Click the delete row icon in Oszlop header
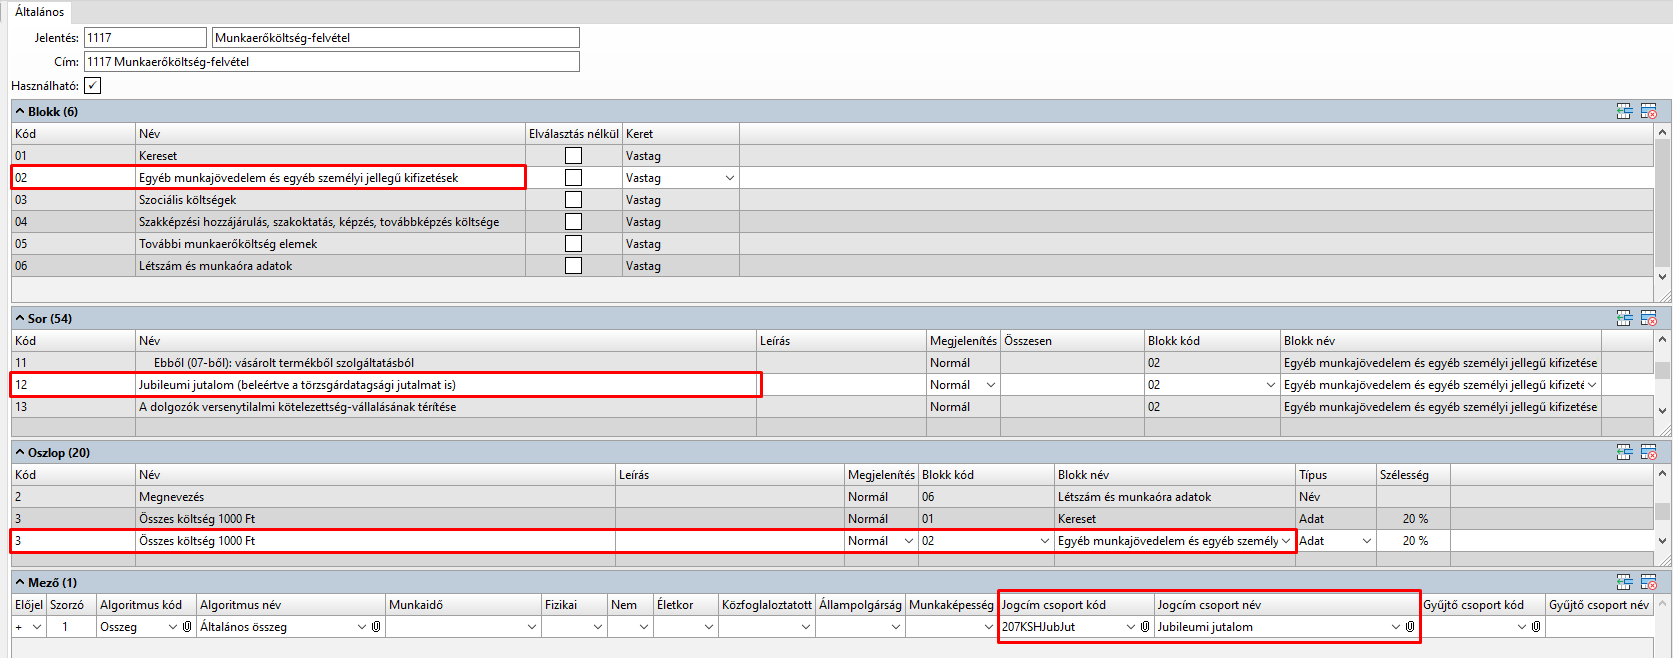The image size is (1673, 658). pos(1649,452)
